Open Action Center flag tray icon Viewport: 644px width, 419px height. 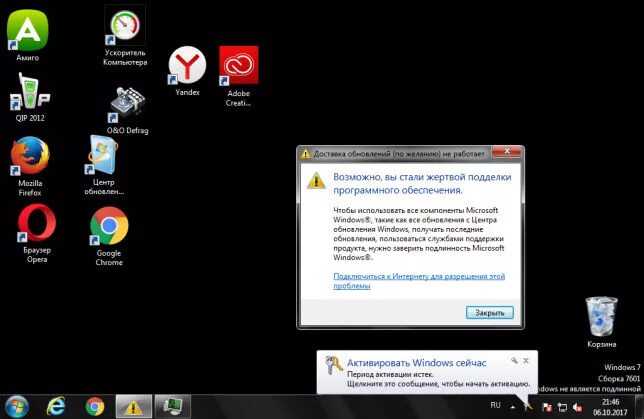pyautogui.click(x=547, y=407)
